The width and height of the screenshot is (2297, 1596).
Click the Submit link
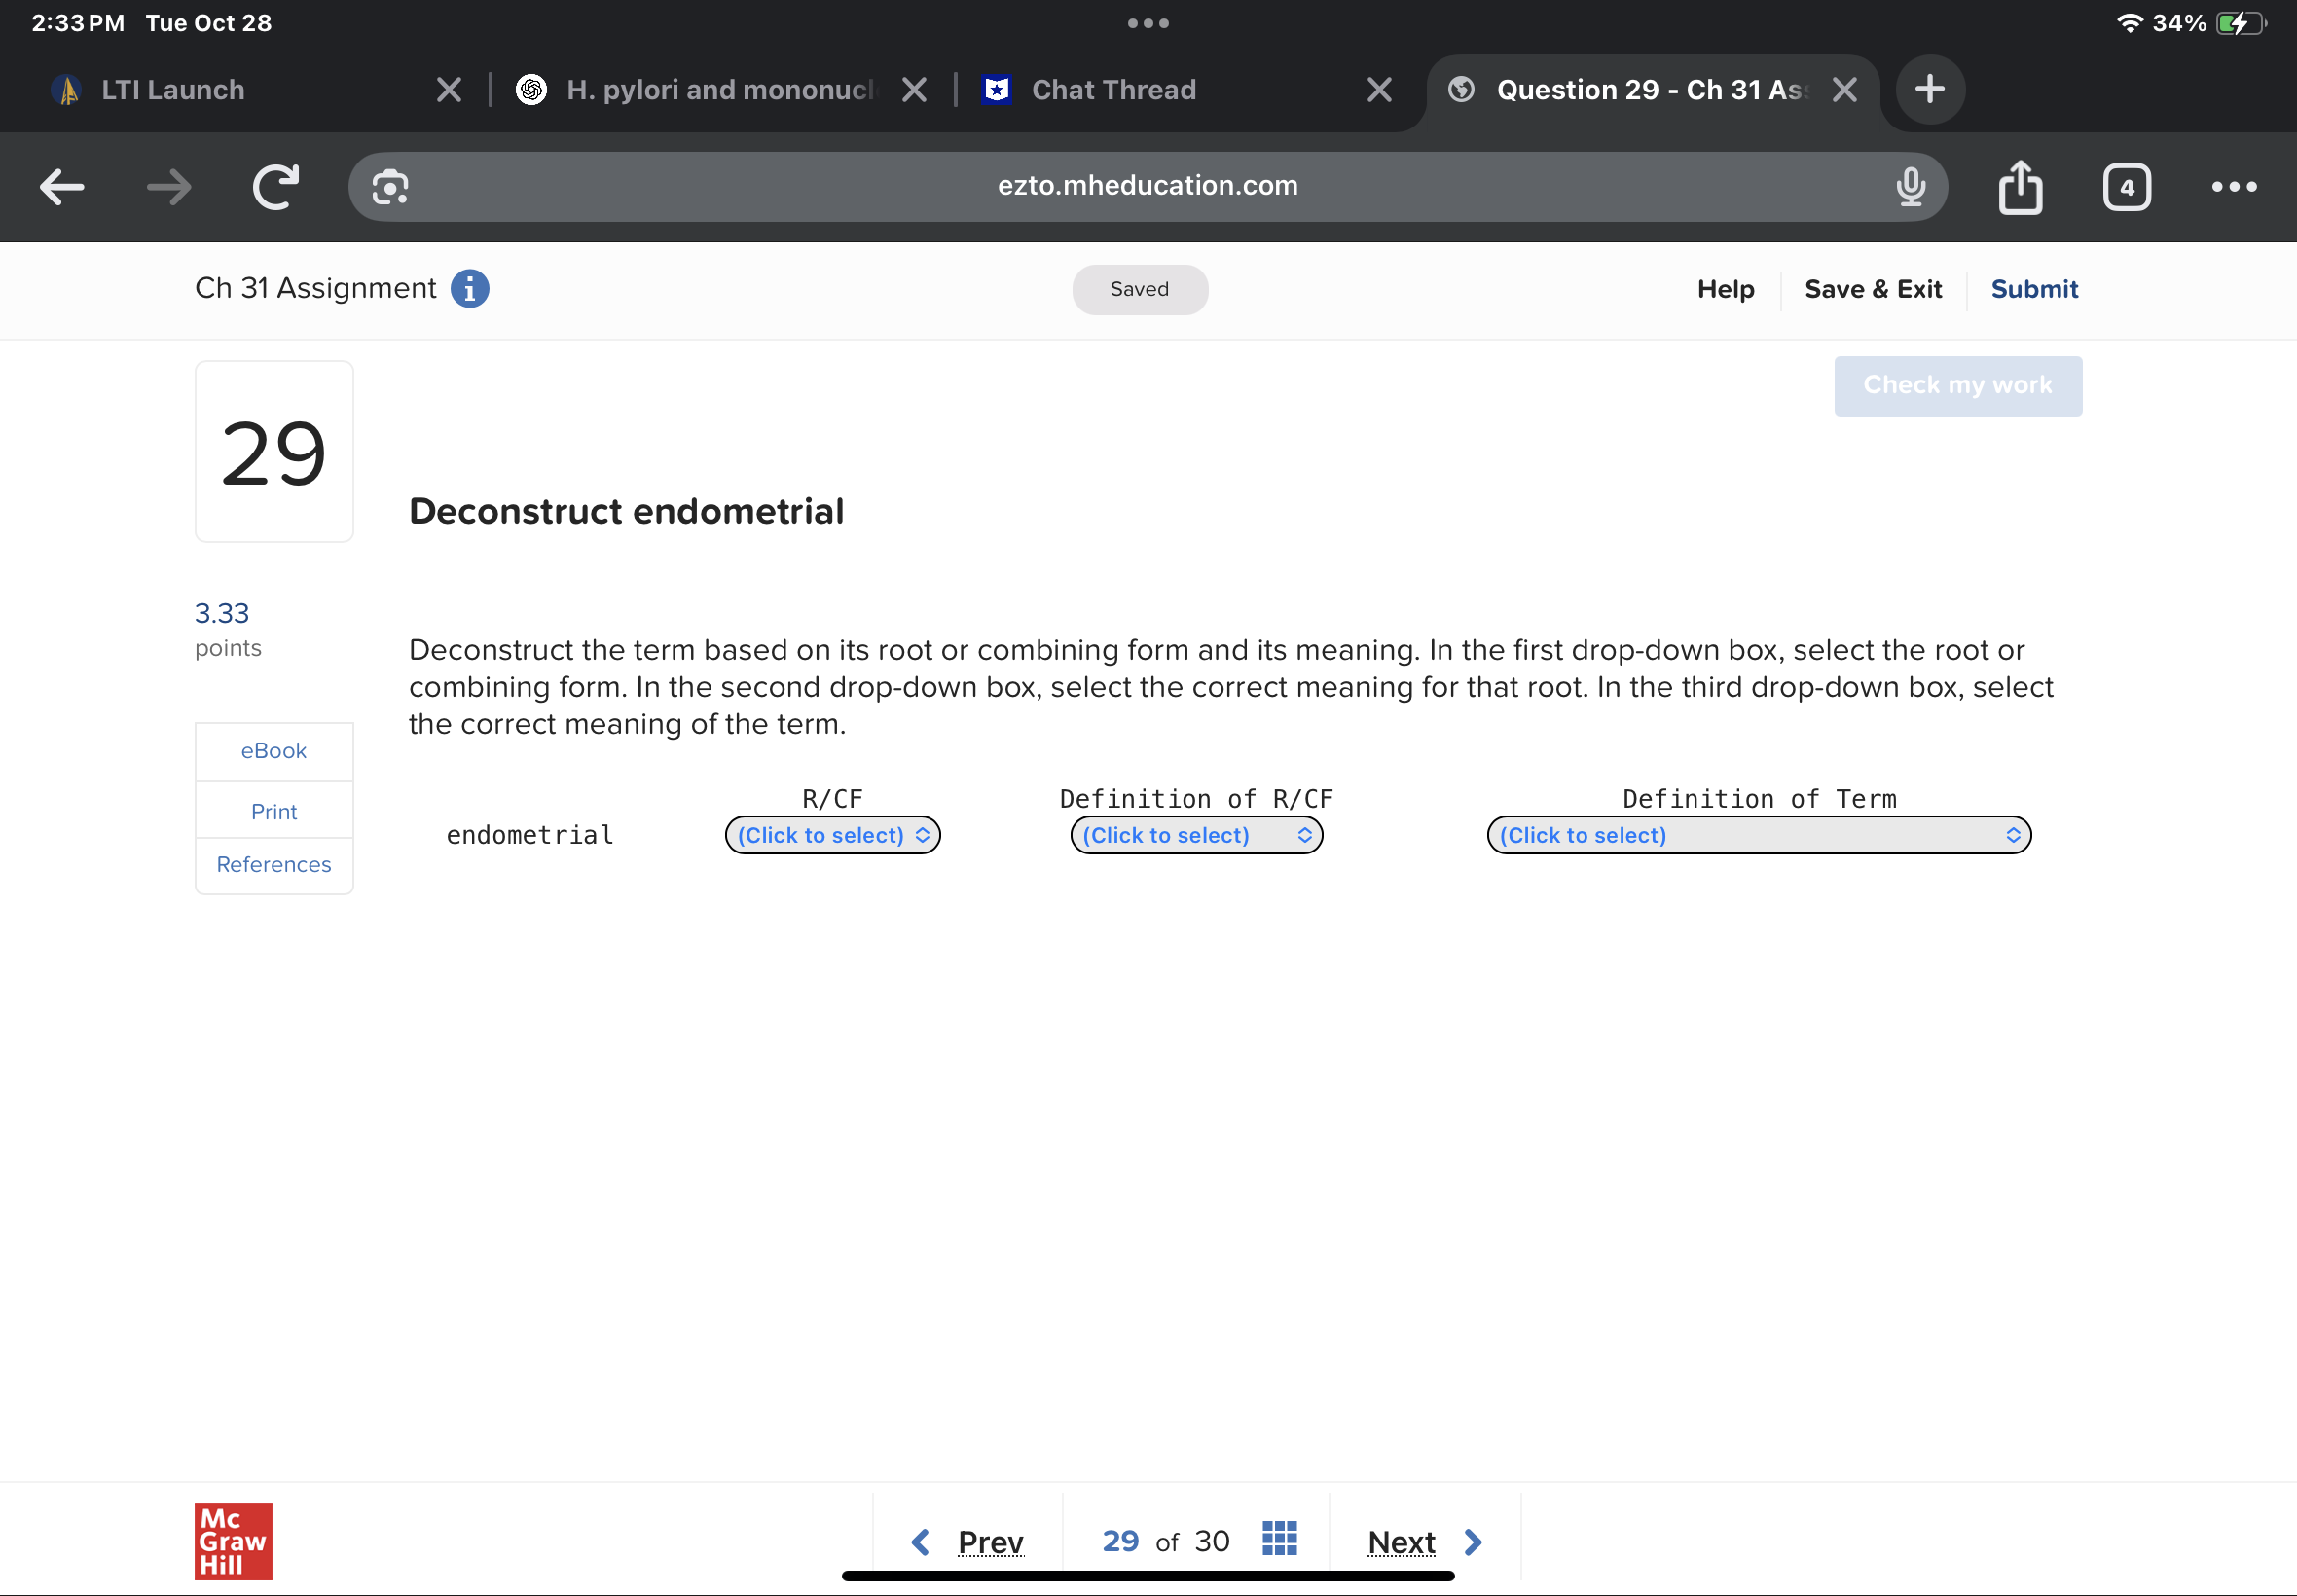point(2033,289)
